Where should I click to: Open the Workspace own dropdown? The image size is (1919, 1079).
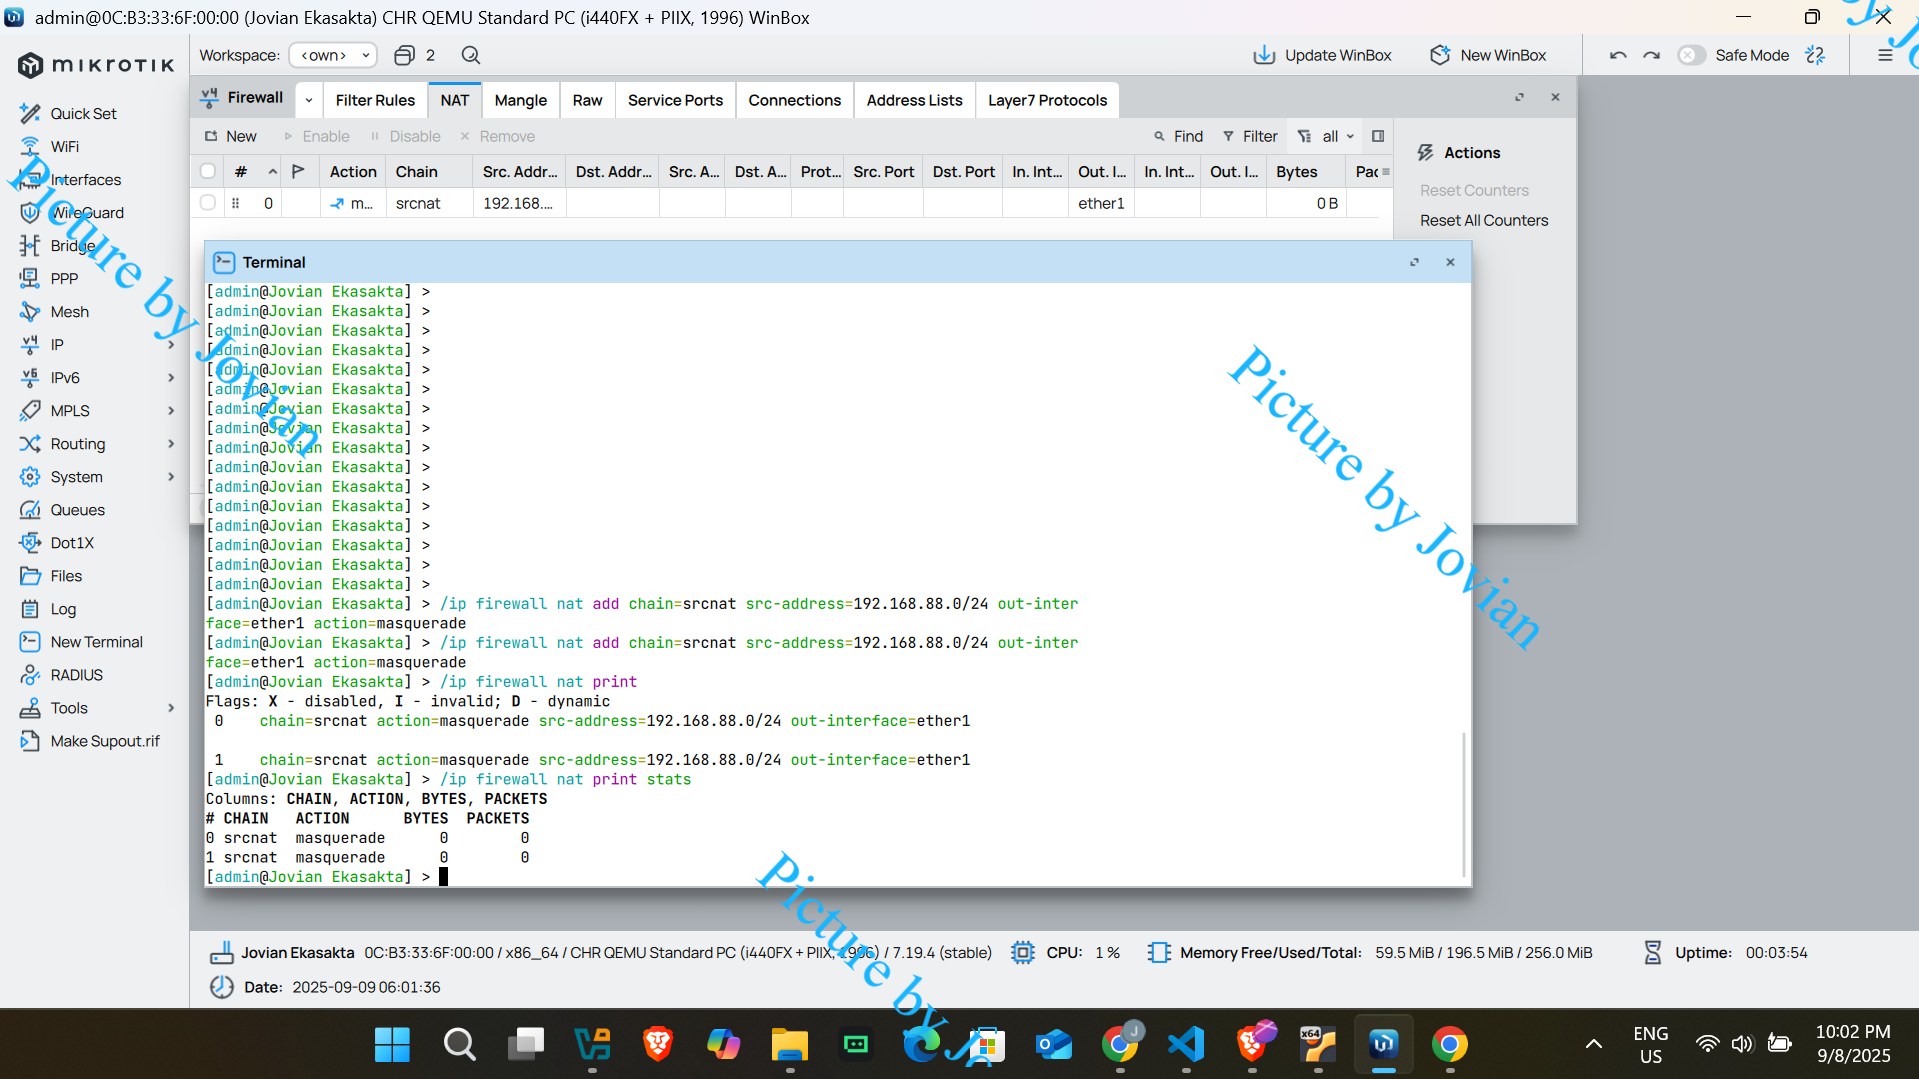[333, 55]
